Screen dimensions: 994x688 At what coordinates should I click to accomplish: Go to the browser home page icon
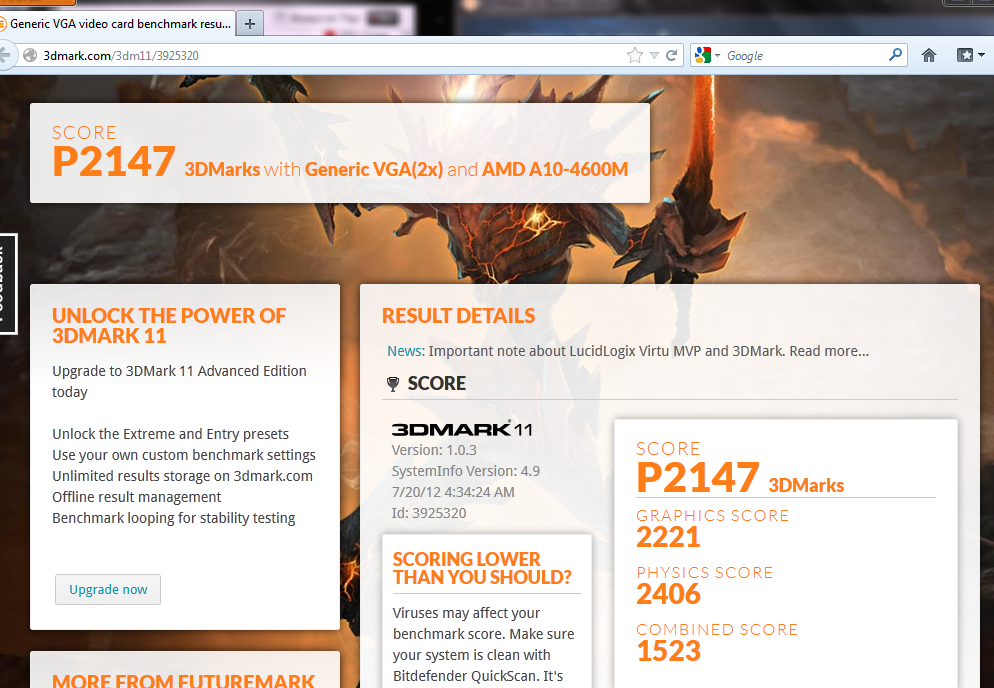tap(929, 56)
